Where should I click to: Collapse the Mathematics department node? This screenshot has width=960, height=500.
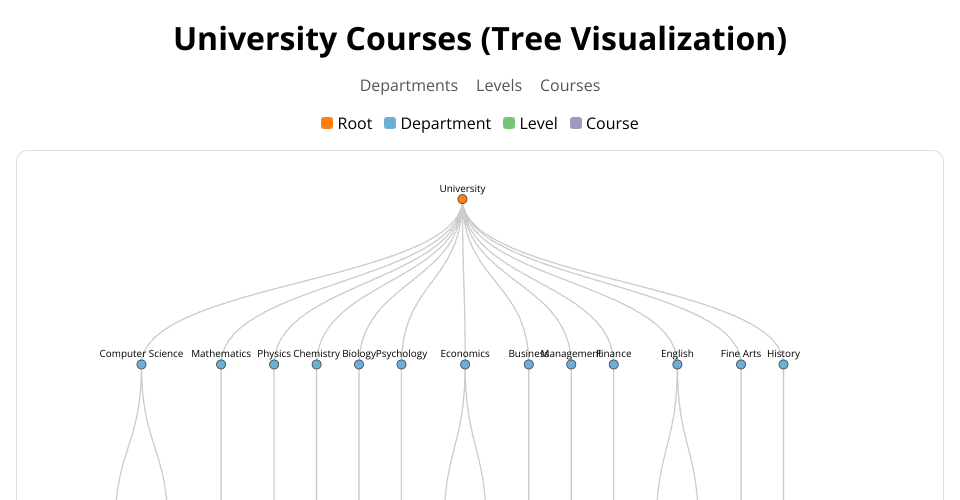tap(221, 365)
